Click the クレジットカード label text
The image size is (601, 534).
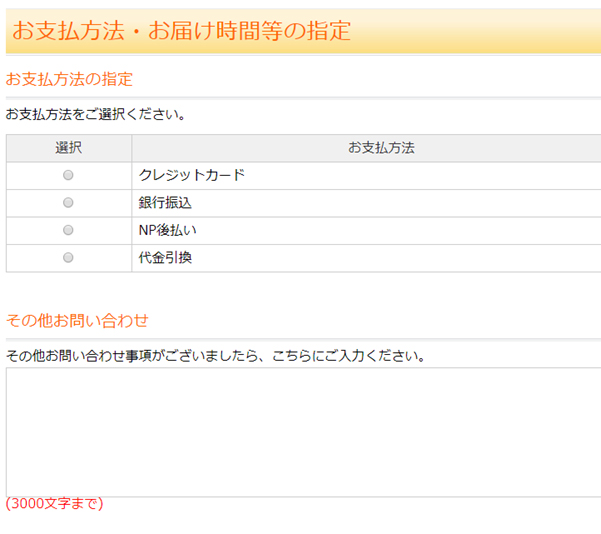(x=192, y=175)
